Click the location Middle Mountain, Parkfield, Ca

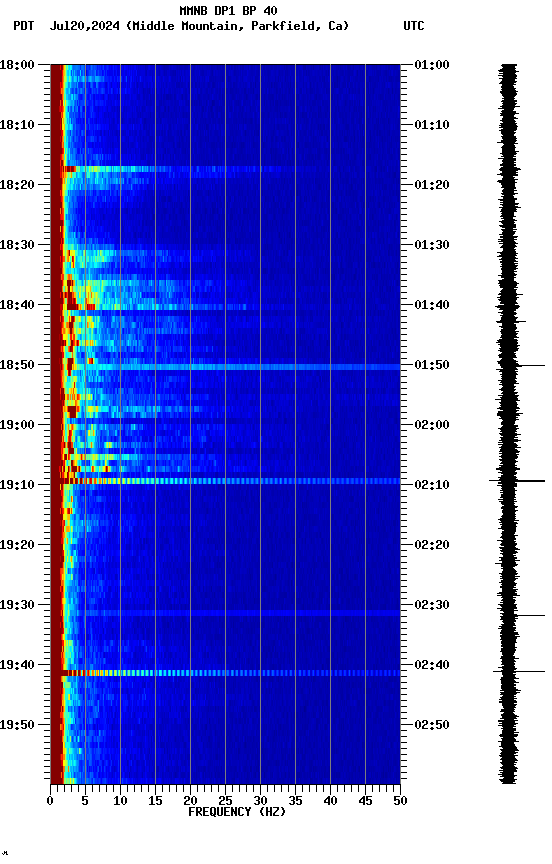pos(237,26)
